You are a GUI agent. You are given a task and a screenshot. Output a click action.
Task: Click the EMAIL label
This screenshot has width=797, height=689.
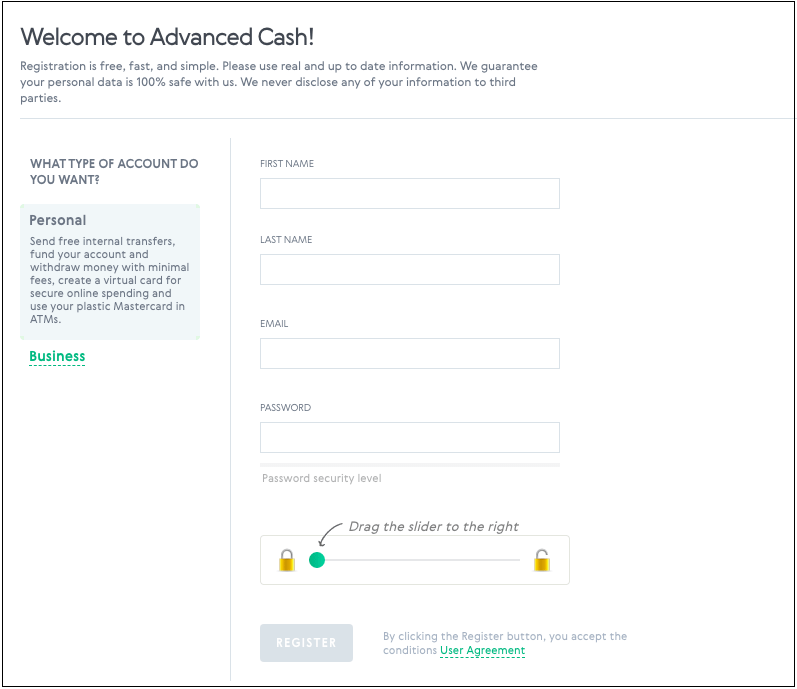(274, 324)
